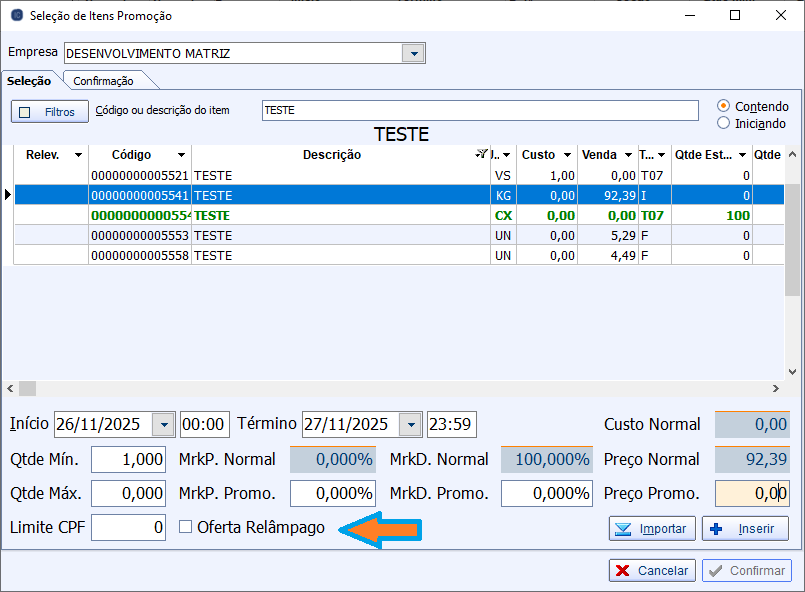The height and width of the screenshot is (592, 805).
Task: Open the Término date picker dropdown
Action: [x=410, y=424]
